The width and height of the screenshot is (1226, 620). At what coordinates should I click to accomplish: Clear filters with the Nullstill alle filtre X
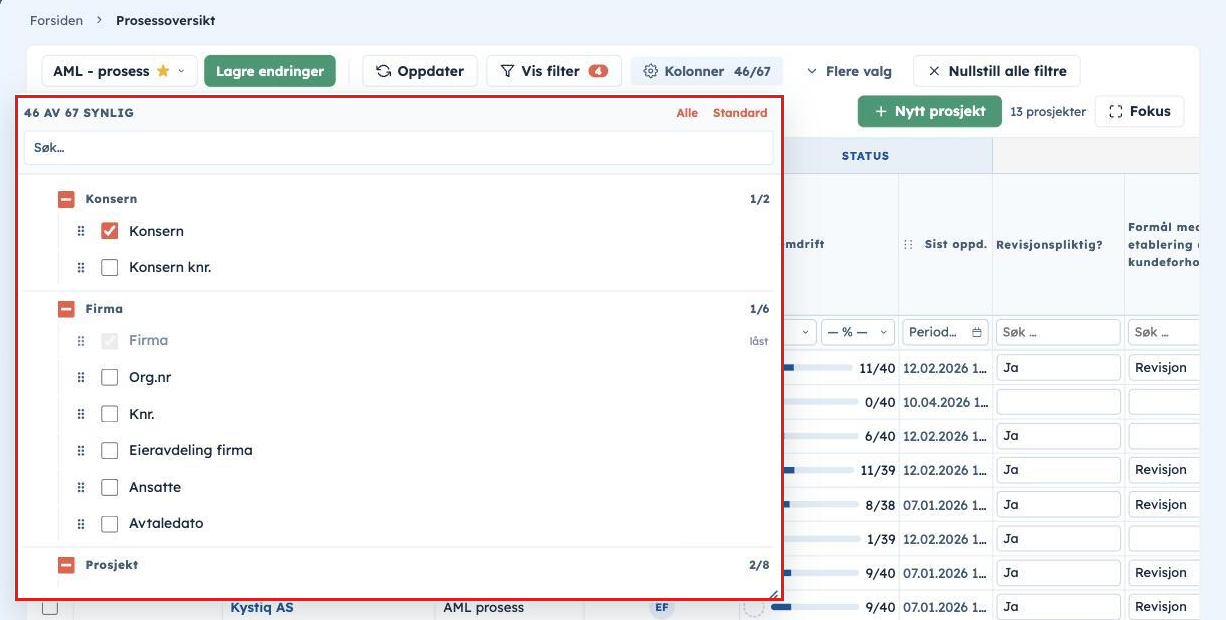(934, 71)
